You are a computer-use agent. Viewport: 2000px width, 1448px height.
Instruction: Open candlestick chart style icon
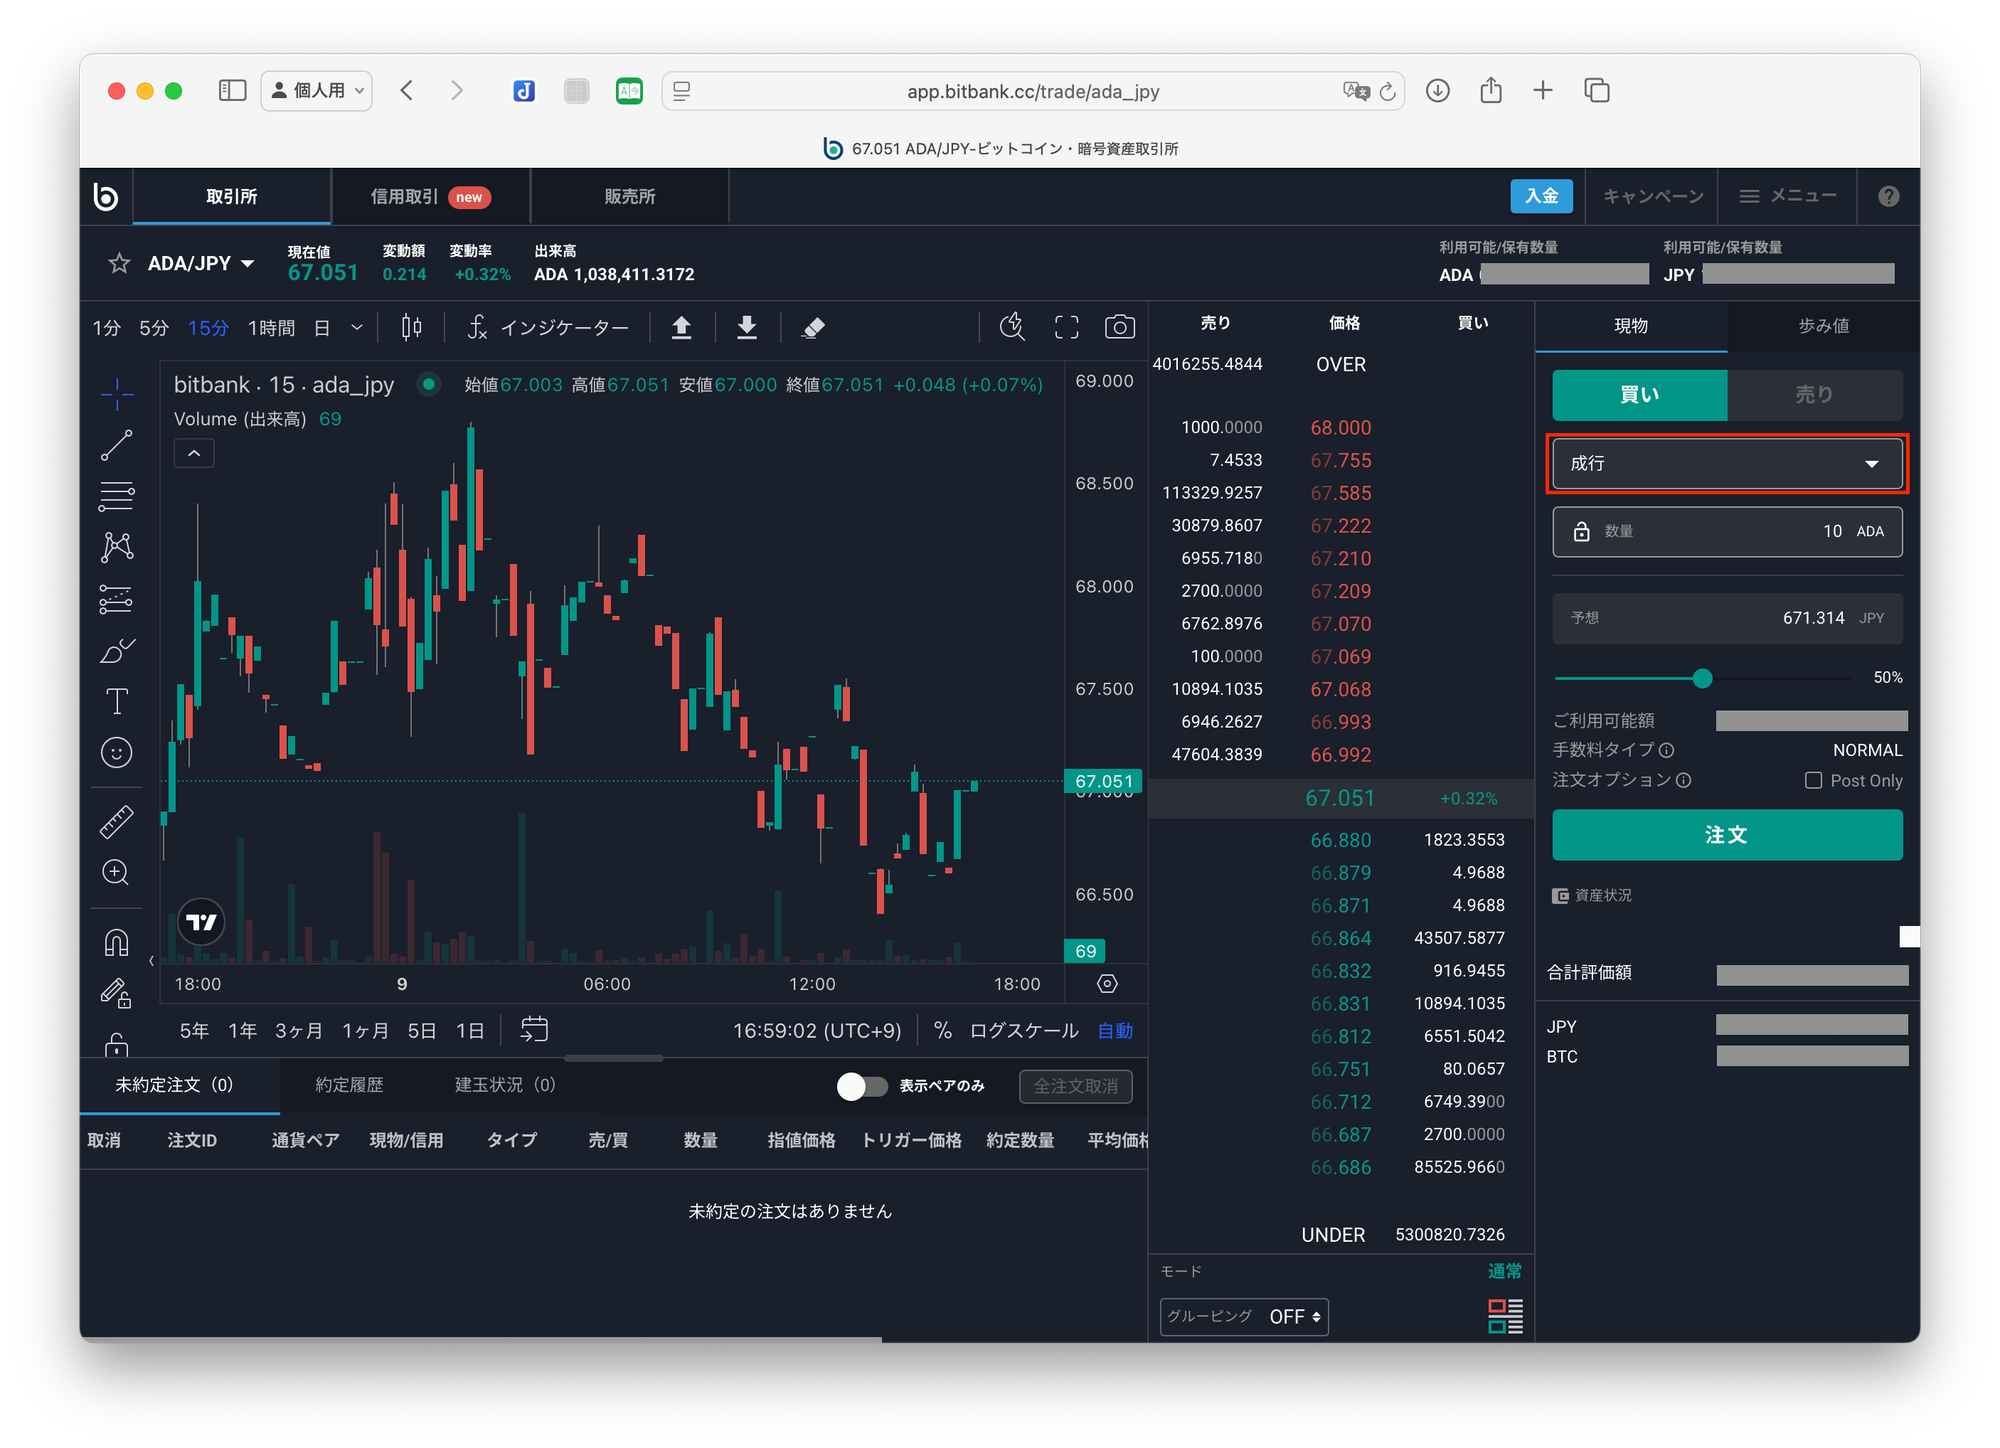(411, 327)
